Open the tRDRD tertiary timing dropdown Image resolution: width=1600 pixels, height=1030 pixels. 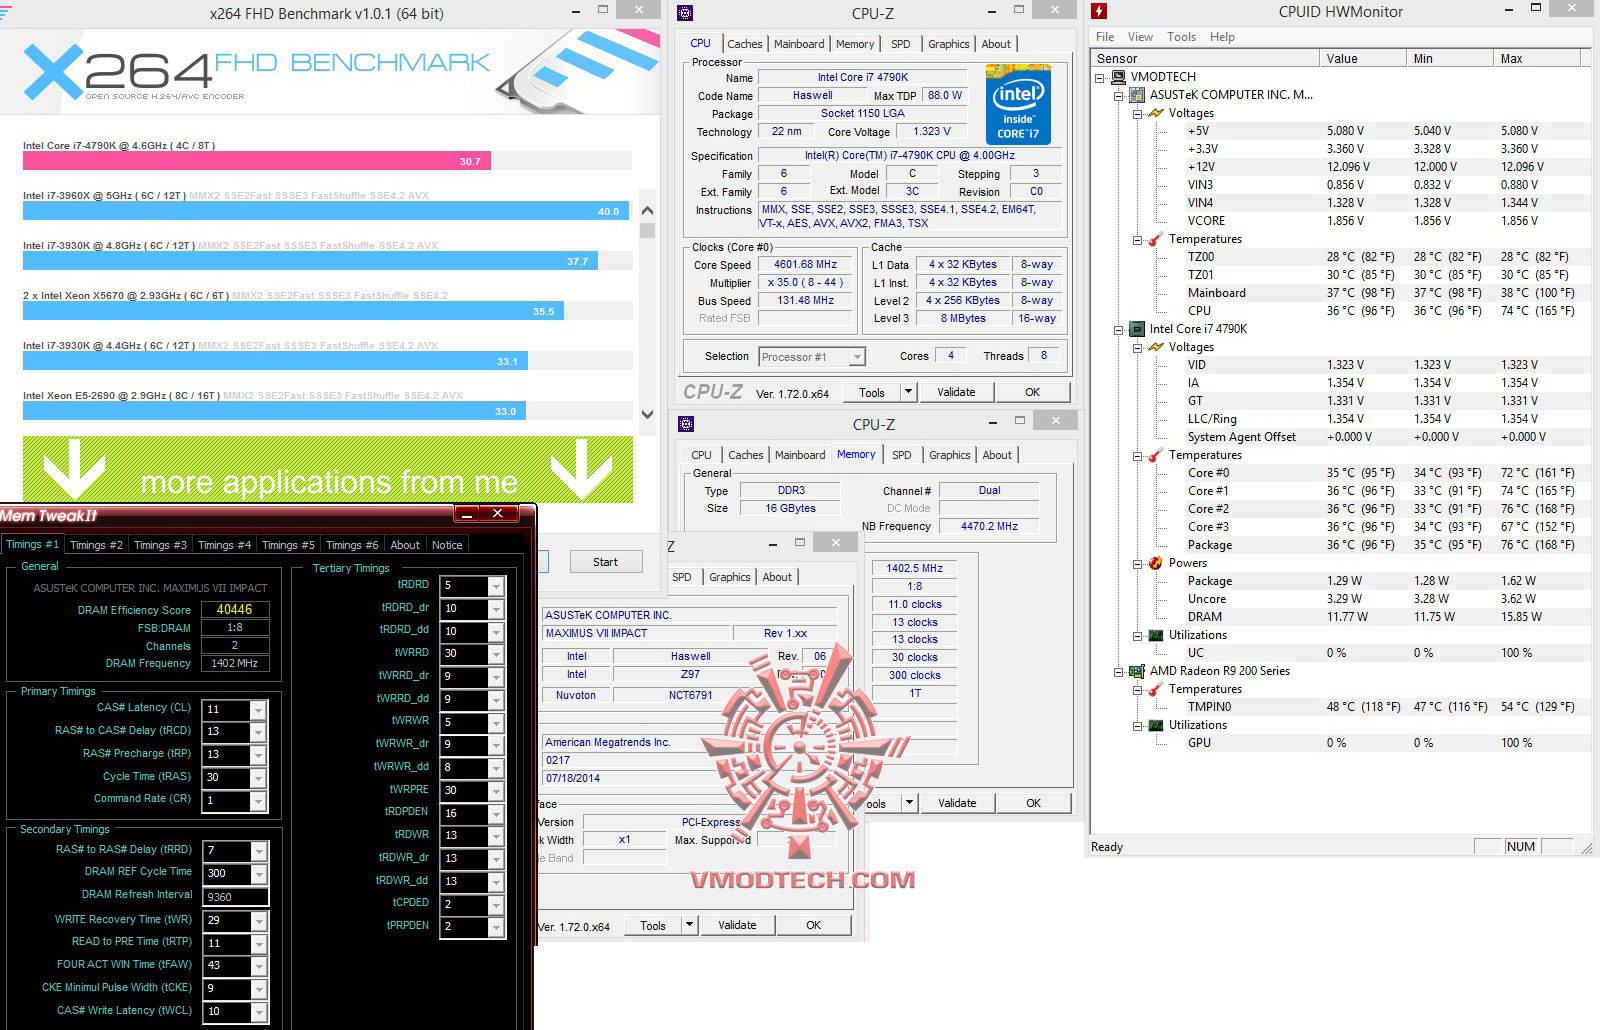coord(496,586)
